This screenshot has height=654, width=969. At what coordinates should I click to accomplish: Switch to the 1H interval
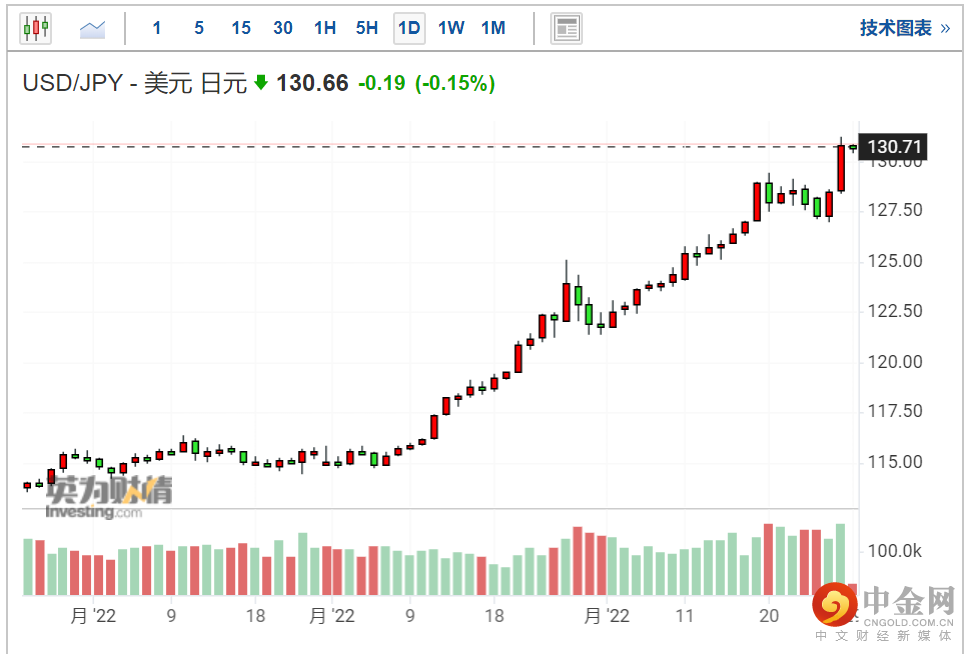325,28
